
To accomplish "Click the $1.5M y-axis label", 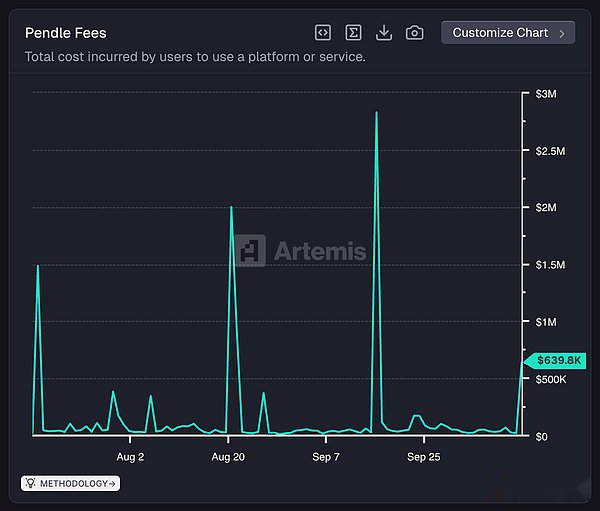I will pyautogui.click(x=550, y=265).
